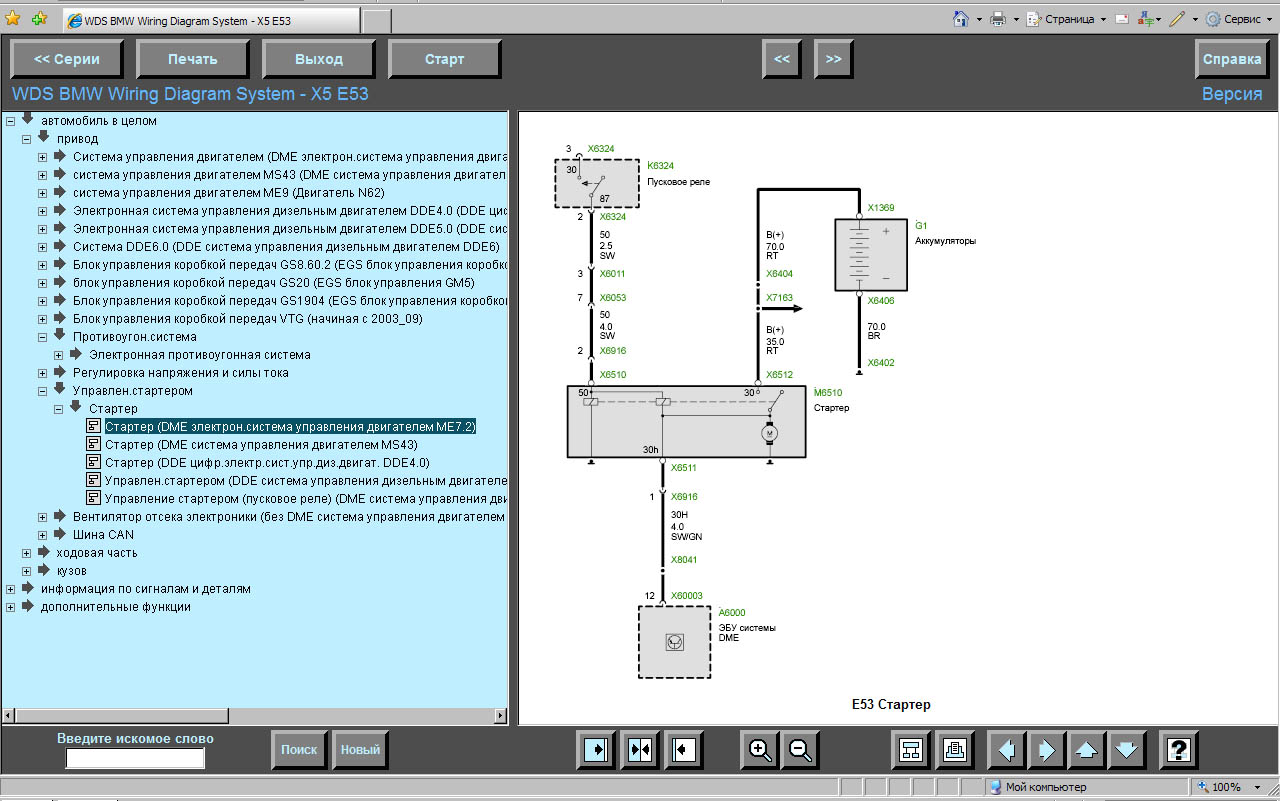The width and height of the screenshot is (1280, 801).
Task: Open the hierarchy structure icon in bottom toolbar
Action: 911,749
